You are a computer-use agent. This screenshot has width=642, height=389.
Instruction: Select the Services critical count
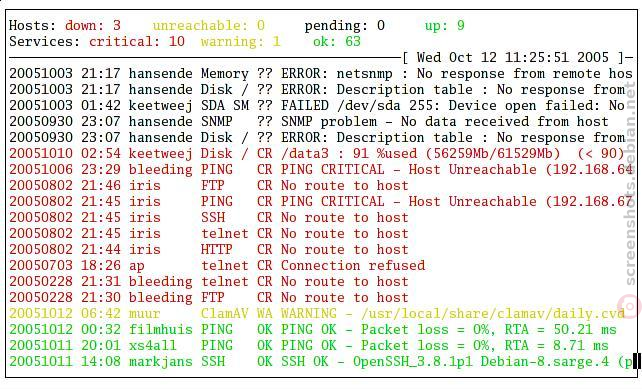pyautogui.click(x=137, y=41)
